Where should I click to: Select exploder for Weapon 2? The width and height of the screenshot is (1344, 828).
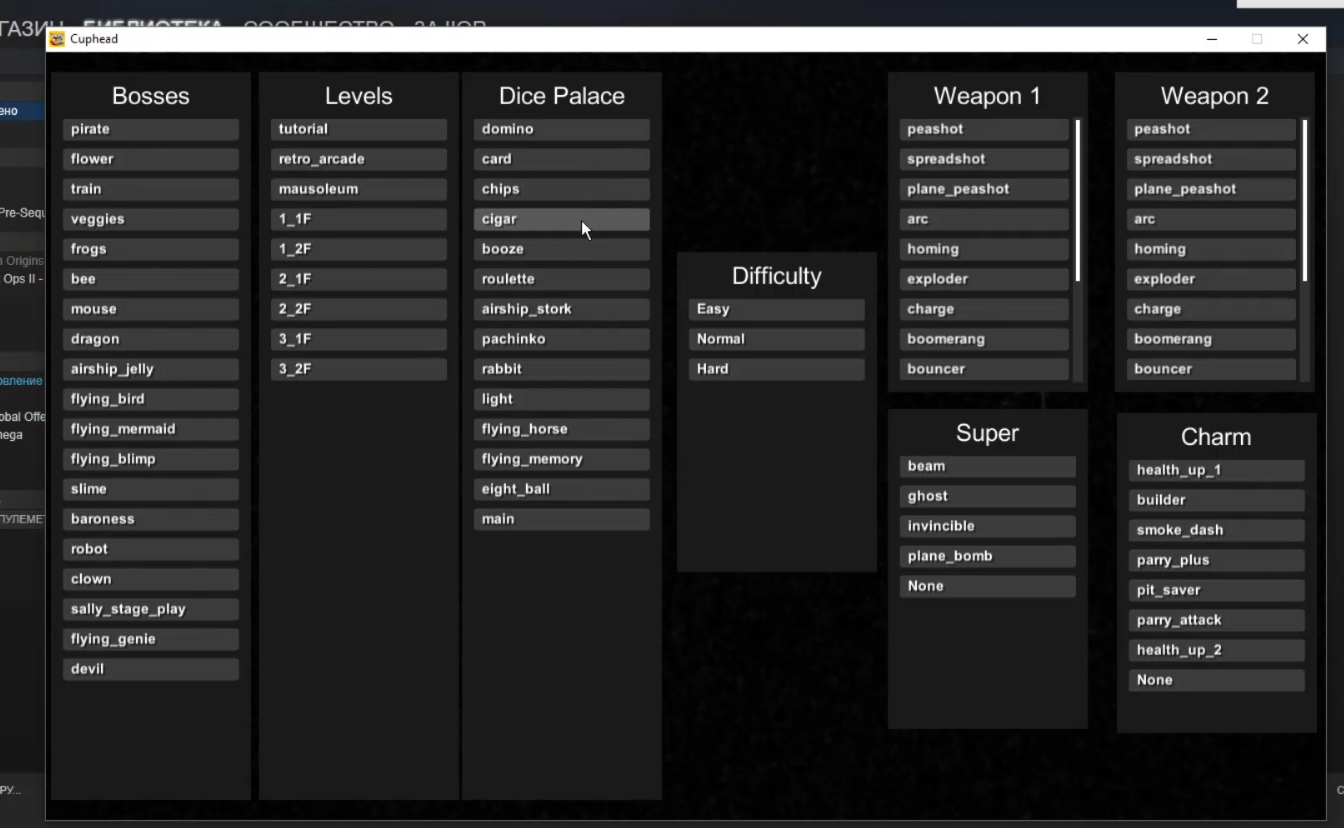tap(1211, 280)
